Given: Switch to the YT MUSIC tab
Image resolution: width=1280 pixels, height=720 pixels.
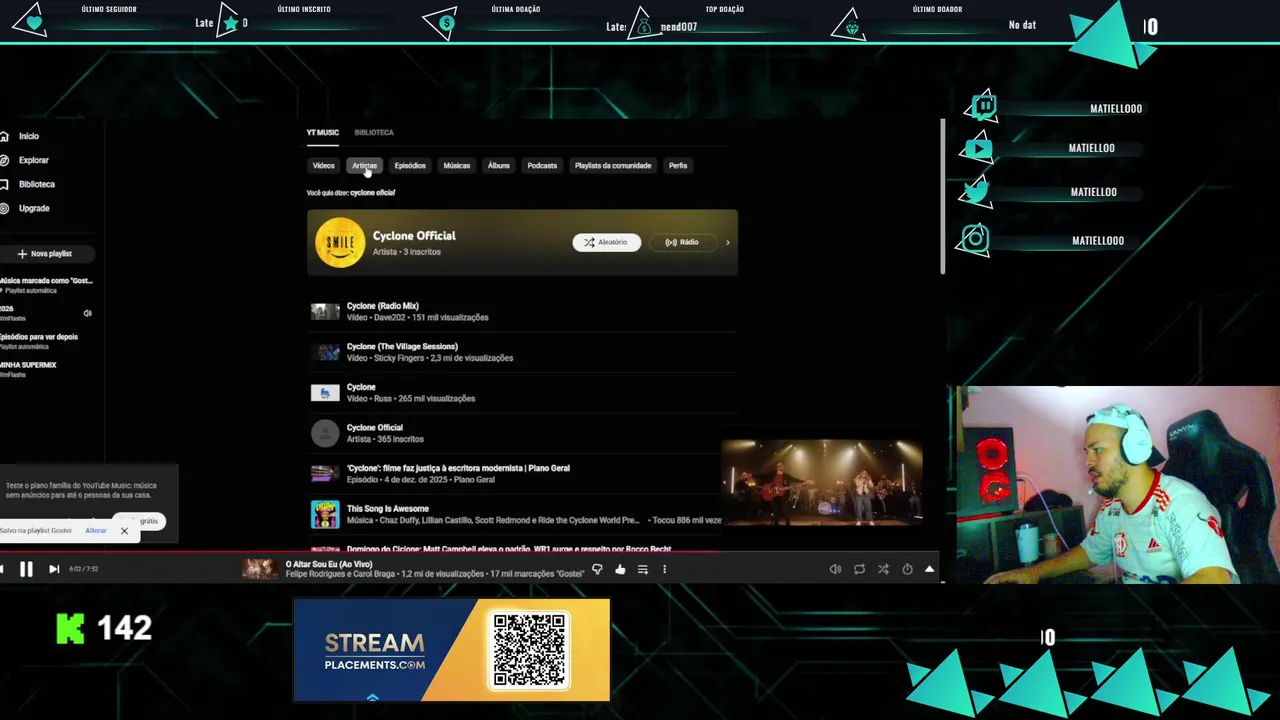Looking at the screenshot, I should coord(322,132).
